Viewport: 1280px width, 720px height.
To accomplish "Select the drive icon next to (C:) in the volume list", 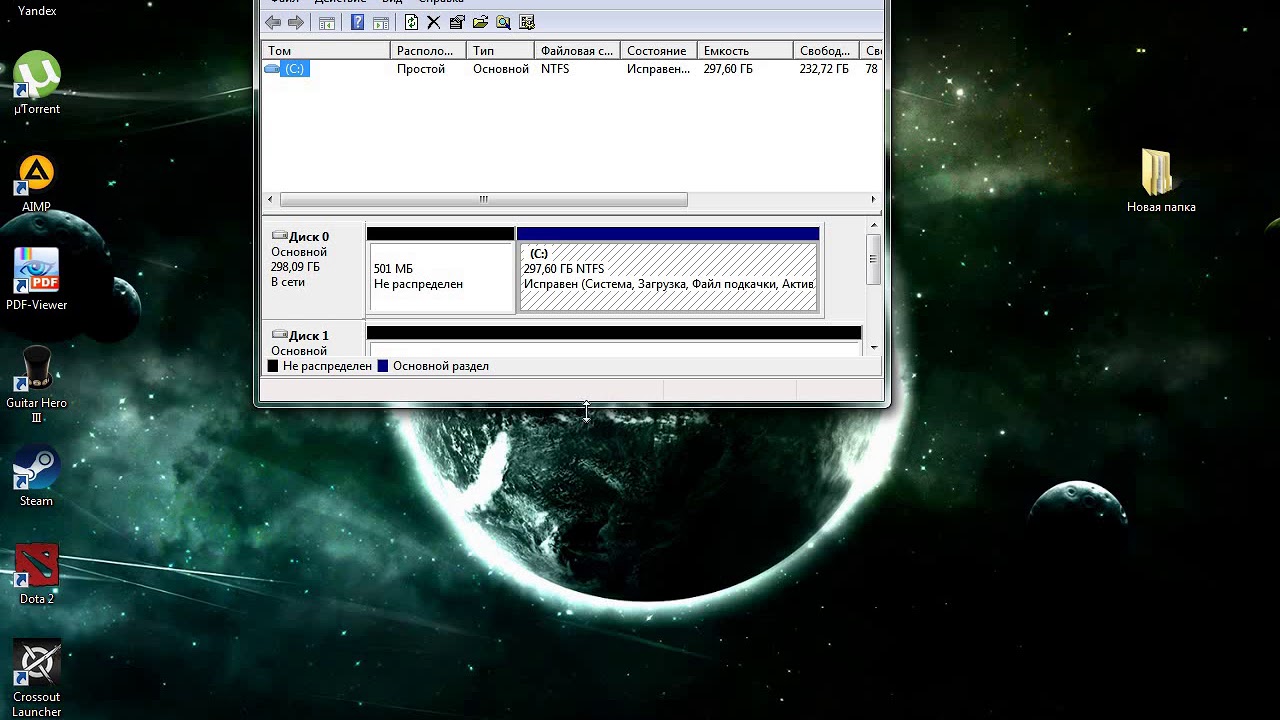I will point(272,69).
